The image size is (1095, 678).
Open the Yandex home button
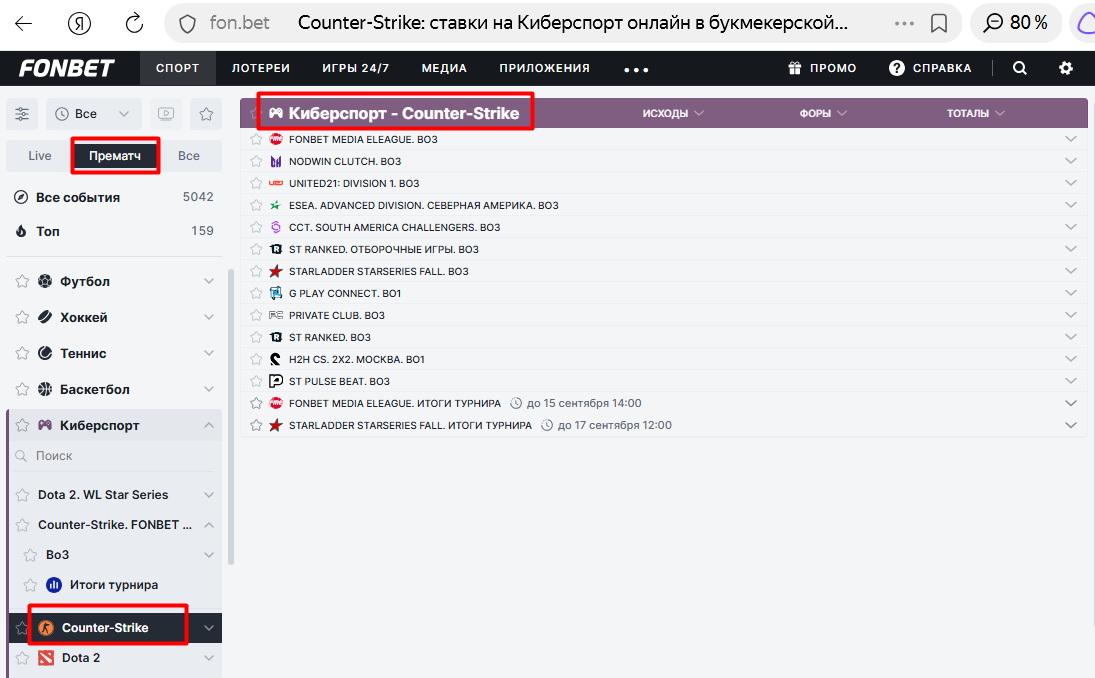(x=80, y=23)
